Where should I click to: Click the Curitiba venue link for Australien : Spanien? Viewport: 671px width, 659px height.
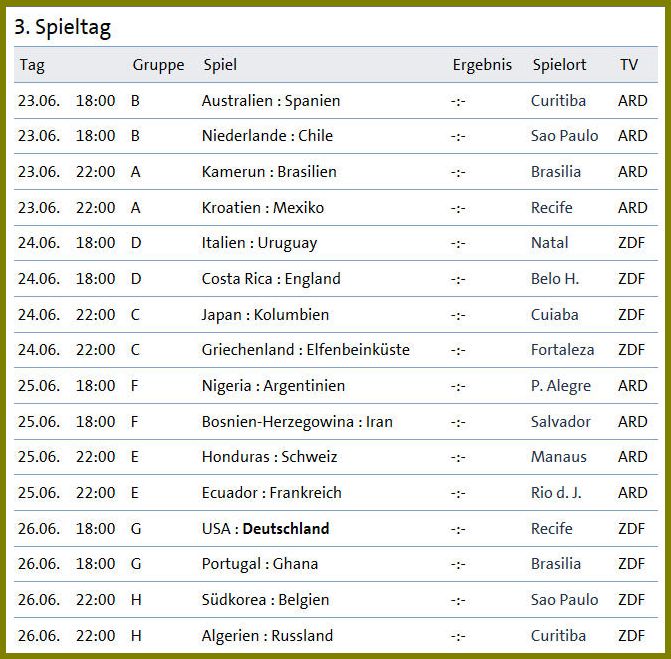point(558,101)
